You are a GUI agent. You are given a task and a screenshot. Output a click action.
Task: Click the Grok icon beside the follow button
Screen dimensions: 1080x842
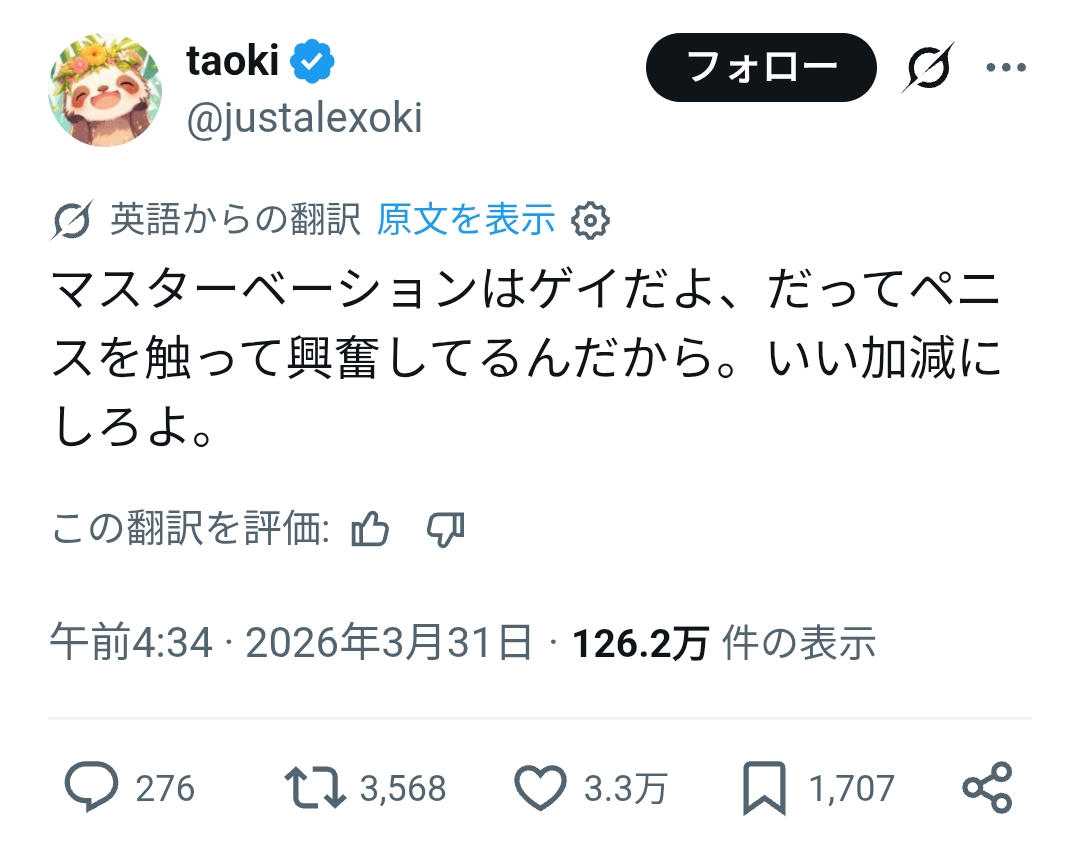click(926, 68)
